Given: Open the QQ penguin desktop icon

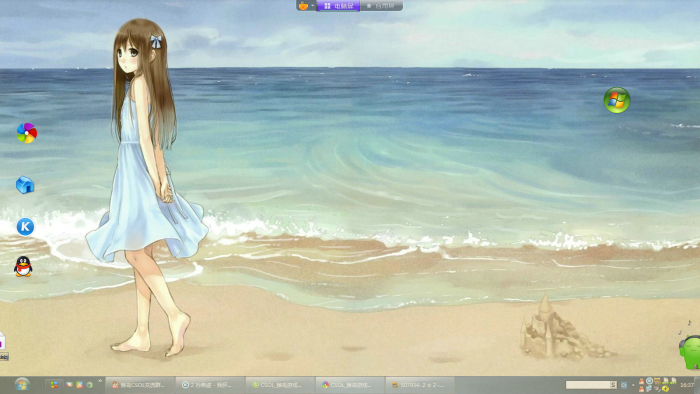Looking at the screenshot, I should [x=23, y=266].
